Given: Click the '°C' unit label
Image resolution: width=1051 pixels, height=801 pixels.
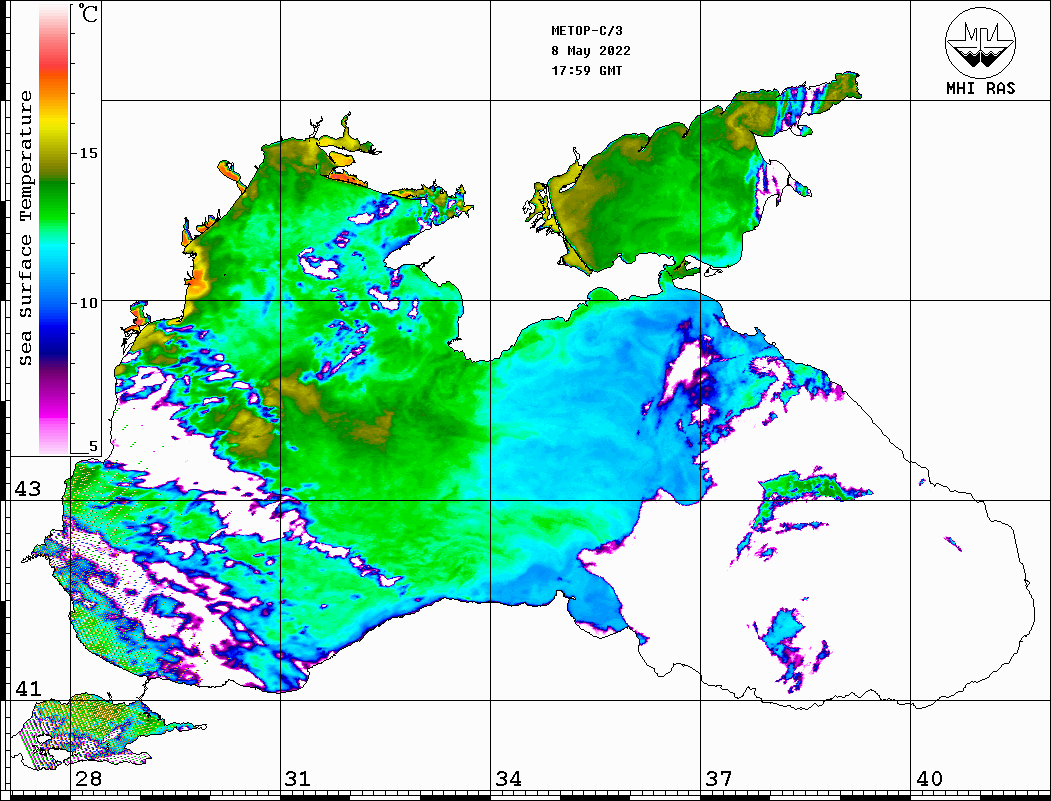Looking at the screenshot, I should 88,13.
